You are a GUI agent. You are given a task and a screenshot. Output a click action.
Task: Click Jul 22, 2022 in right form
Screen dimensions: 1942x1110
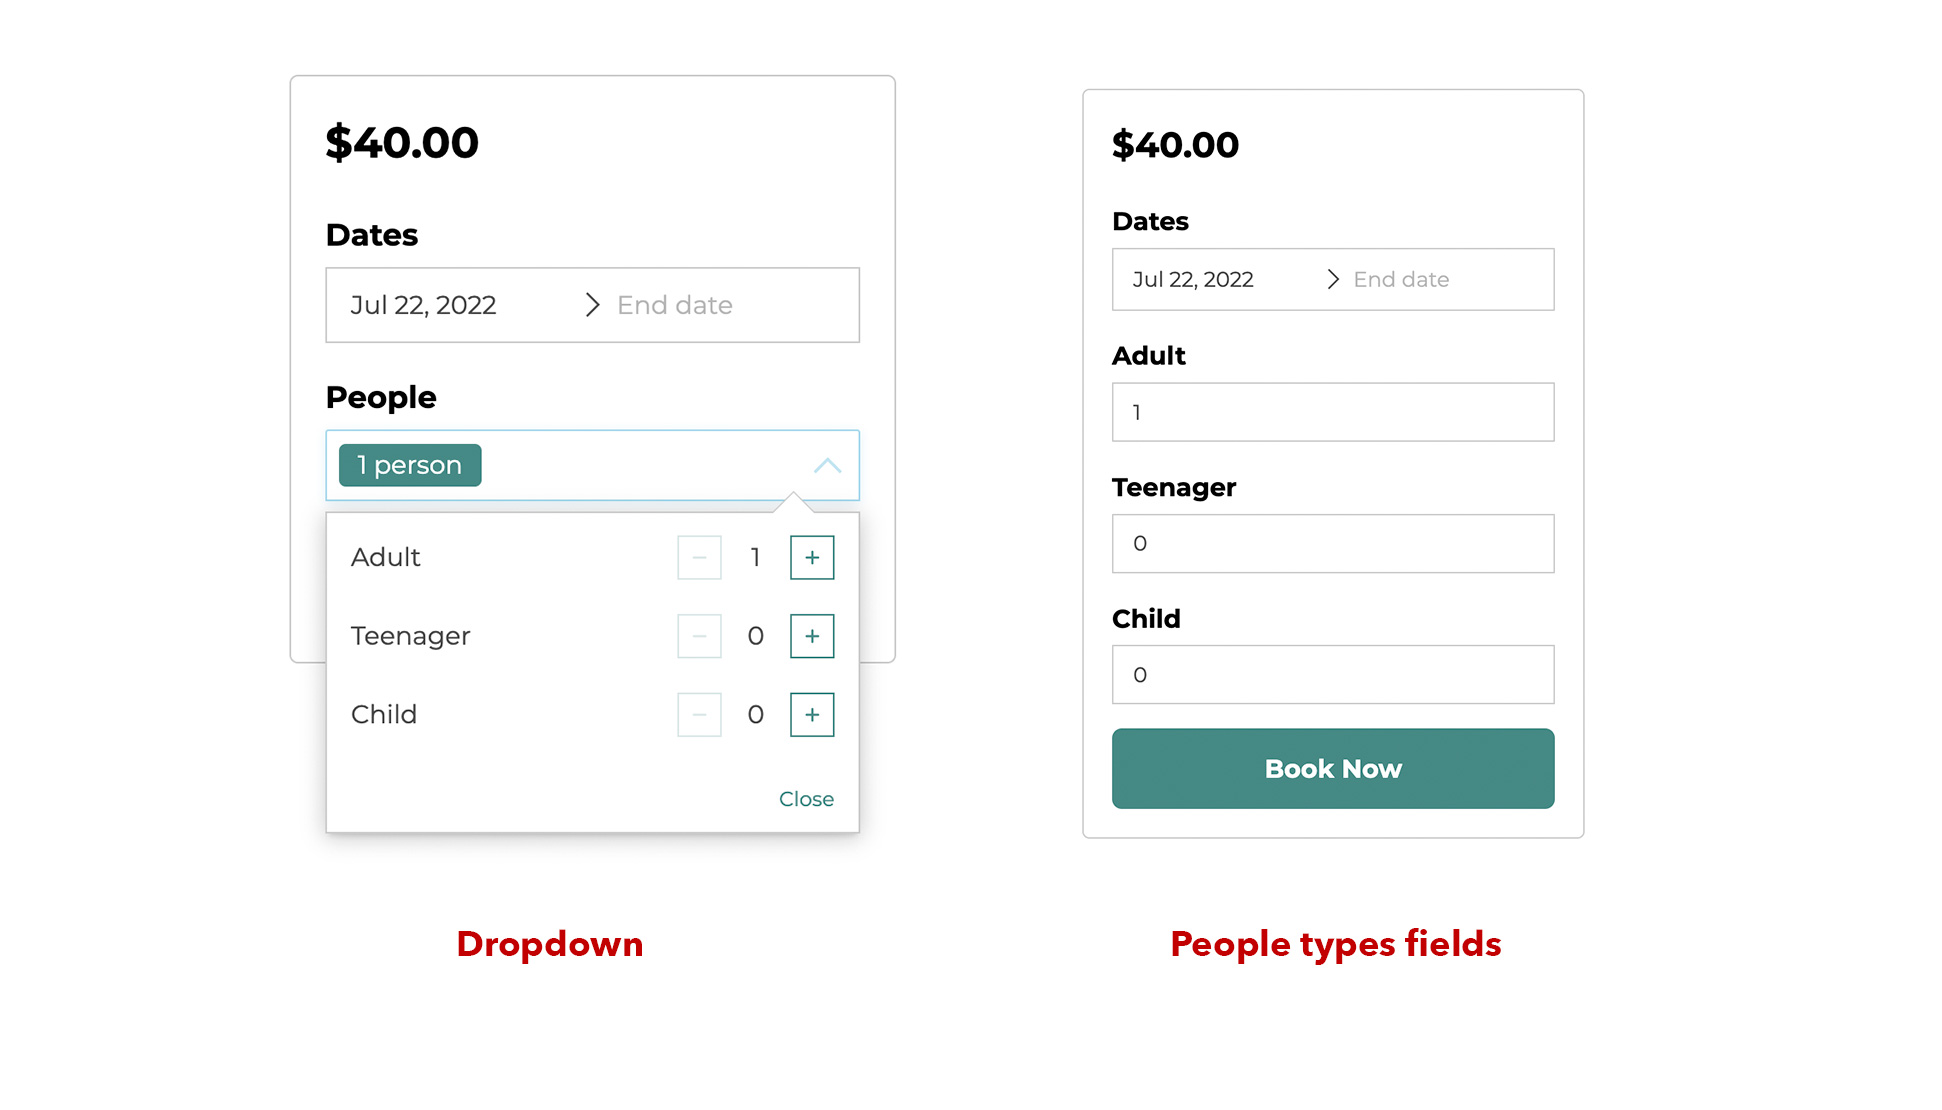(x=1193, y=280)
